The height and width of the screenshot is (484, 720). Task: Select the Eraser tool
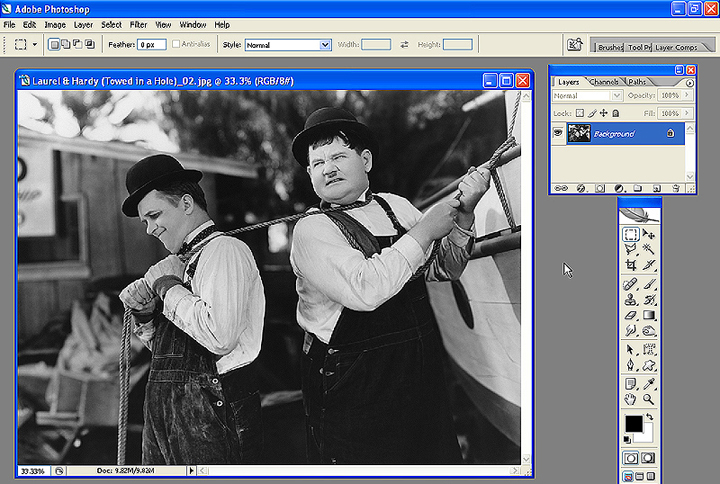(x=631, y=315)
